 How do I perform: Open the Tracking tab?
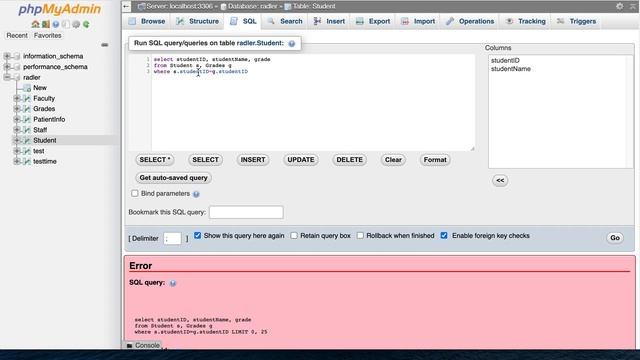(526, 21)
